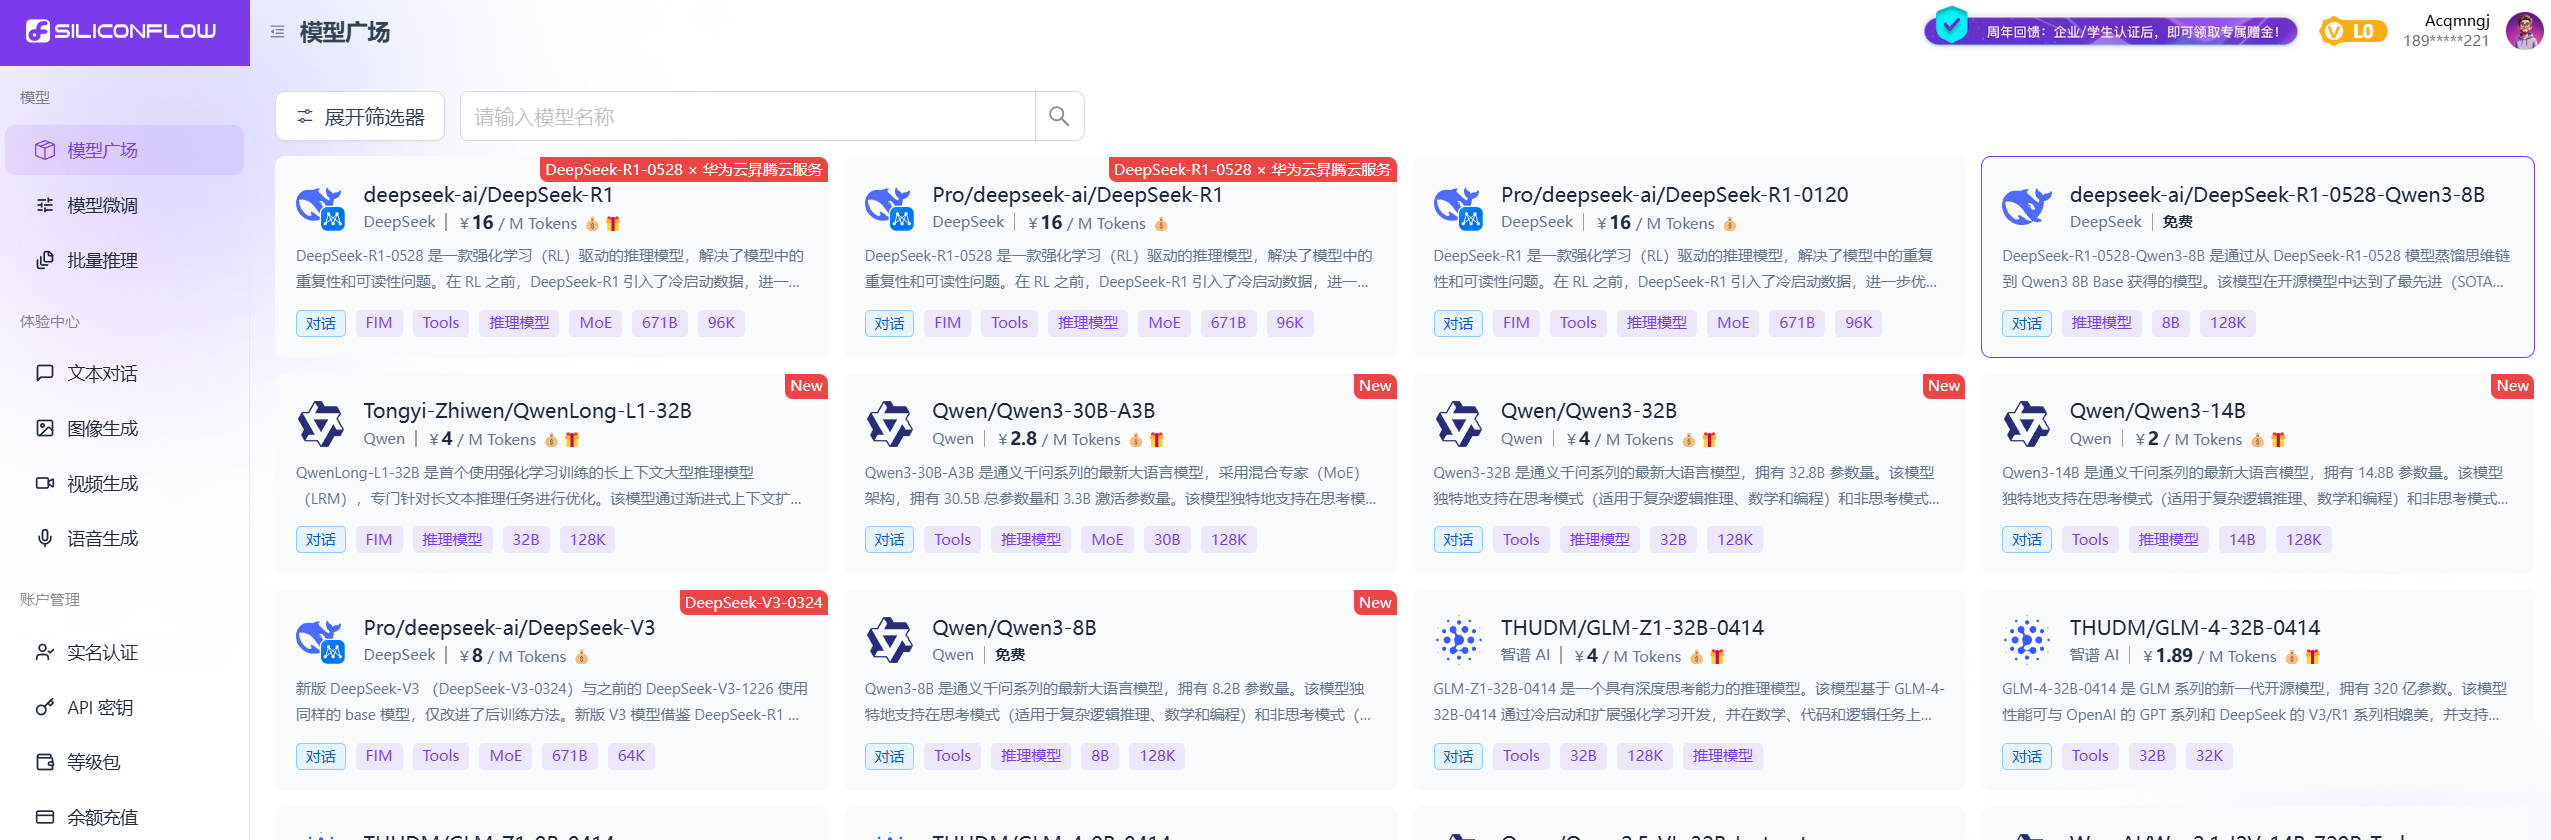
Task: Click the red DeepSeek-V3-0324 badge
Action: [754, 603]
